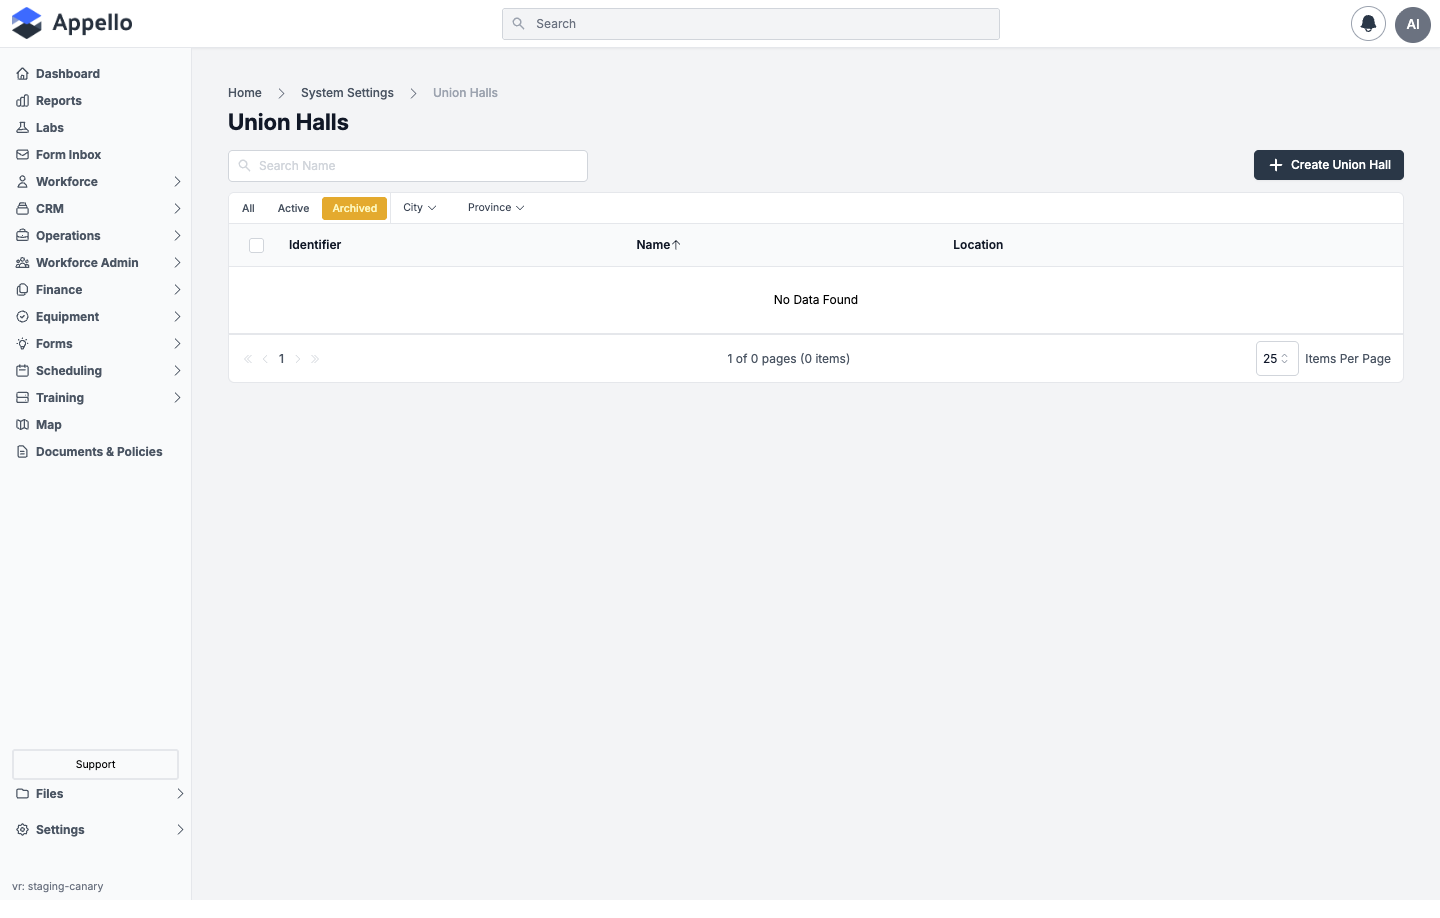Follow the Home breadcrumb link

(x=245, y=93)
